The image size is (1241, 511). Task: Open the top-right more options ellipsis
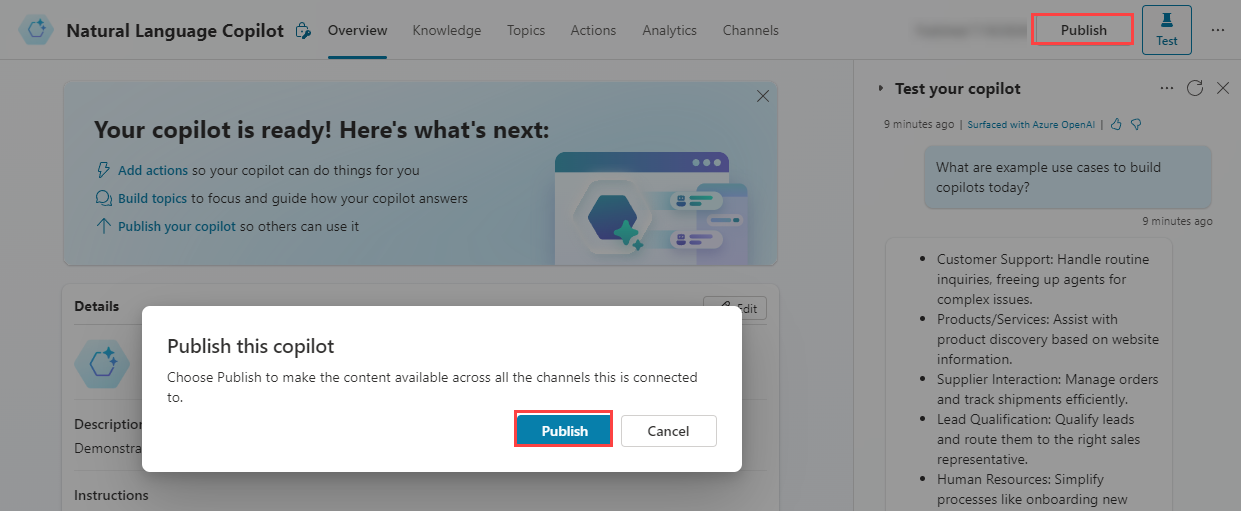1217,30
